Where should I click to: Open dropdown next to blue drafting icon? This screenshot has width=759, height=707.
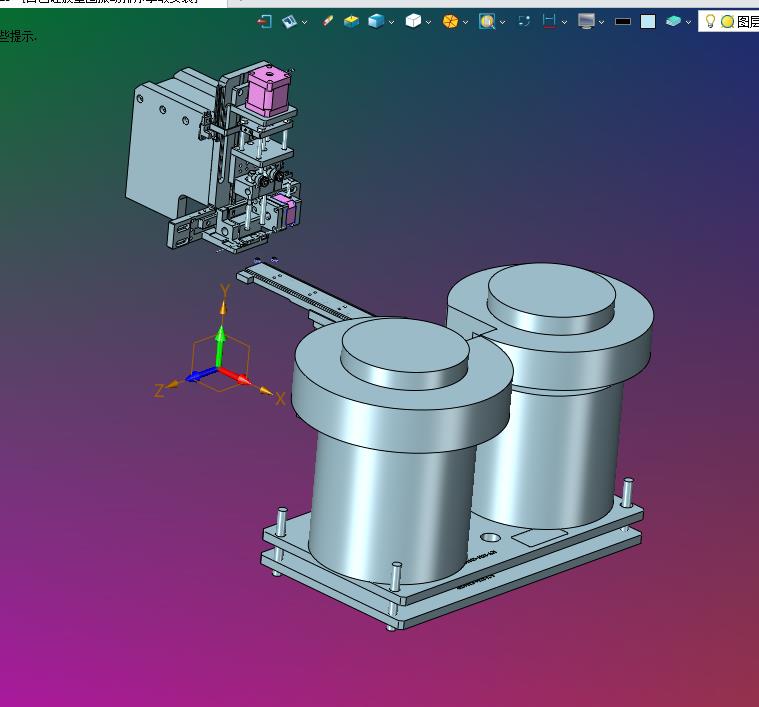click(x=304, y=22)
